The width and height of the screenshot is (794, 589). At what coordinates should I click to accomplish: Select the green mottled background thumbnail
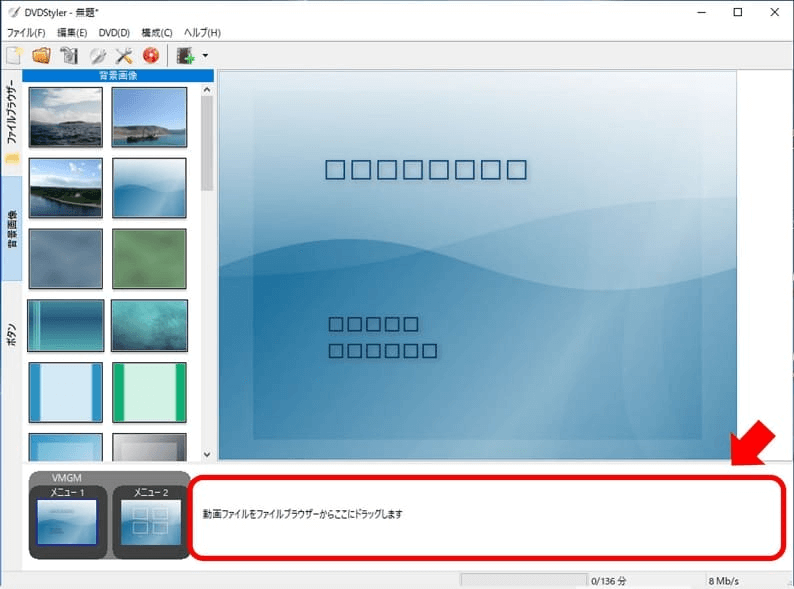(x=149, y=258)
